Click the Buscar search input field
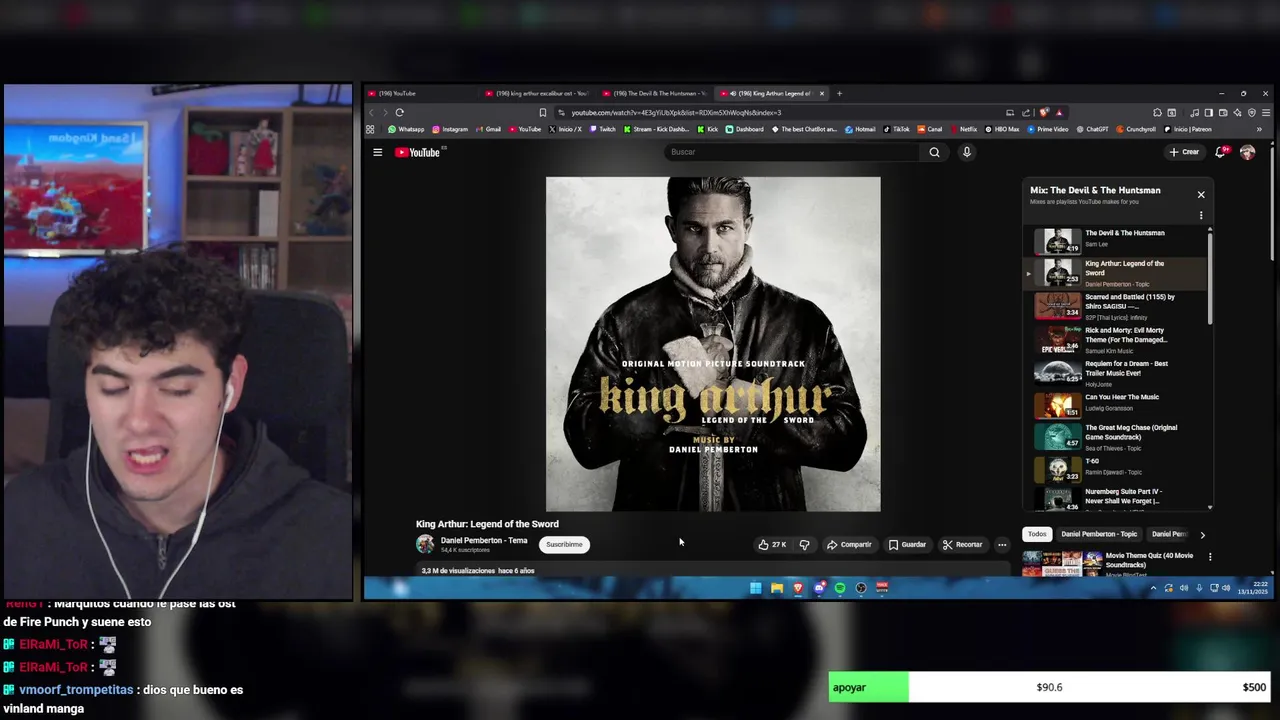 click(x=792, y=152)
